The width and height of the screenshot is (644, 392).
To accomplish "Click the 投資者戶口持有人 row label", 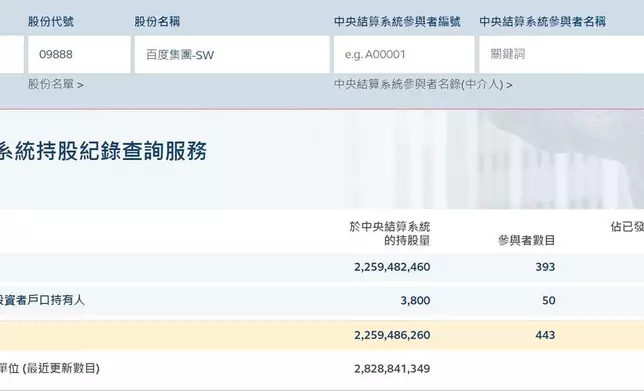I will click(42, 300).
